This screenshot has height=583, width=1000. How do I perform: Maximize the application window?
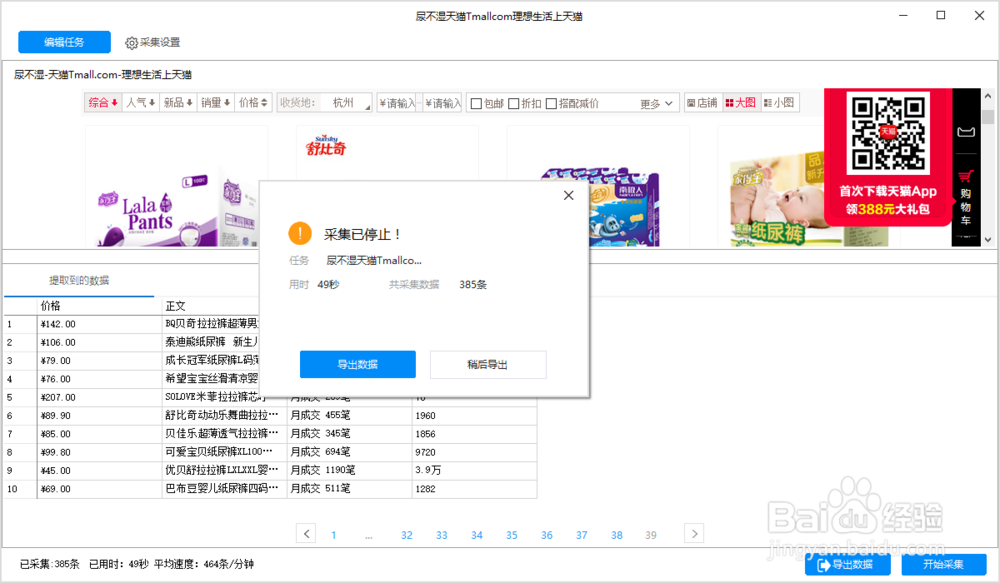point(941,15)
